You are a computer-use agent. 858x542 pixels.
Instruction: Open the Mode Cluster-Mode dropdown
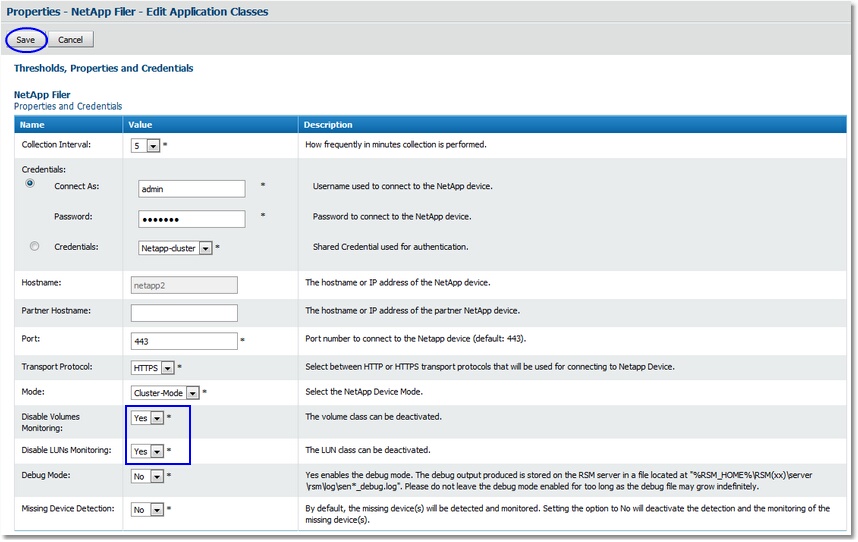pyautogui.click(x=165, y=393)
